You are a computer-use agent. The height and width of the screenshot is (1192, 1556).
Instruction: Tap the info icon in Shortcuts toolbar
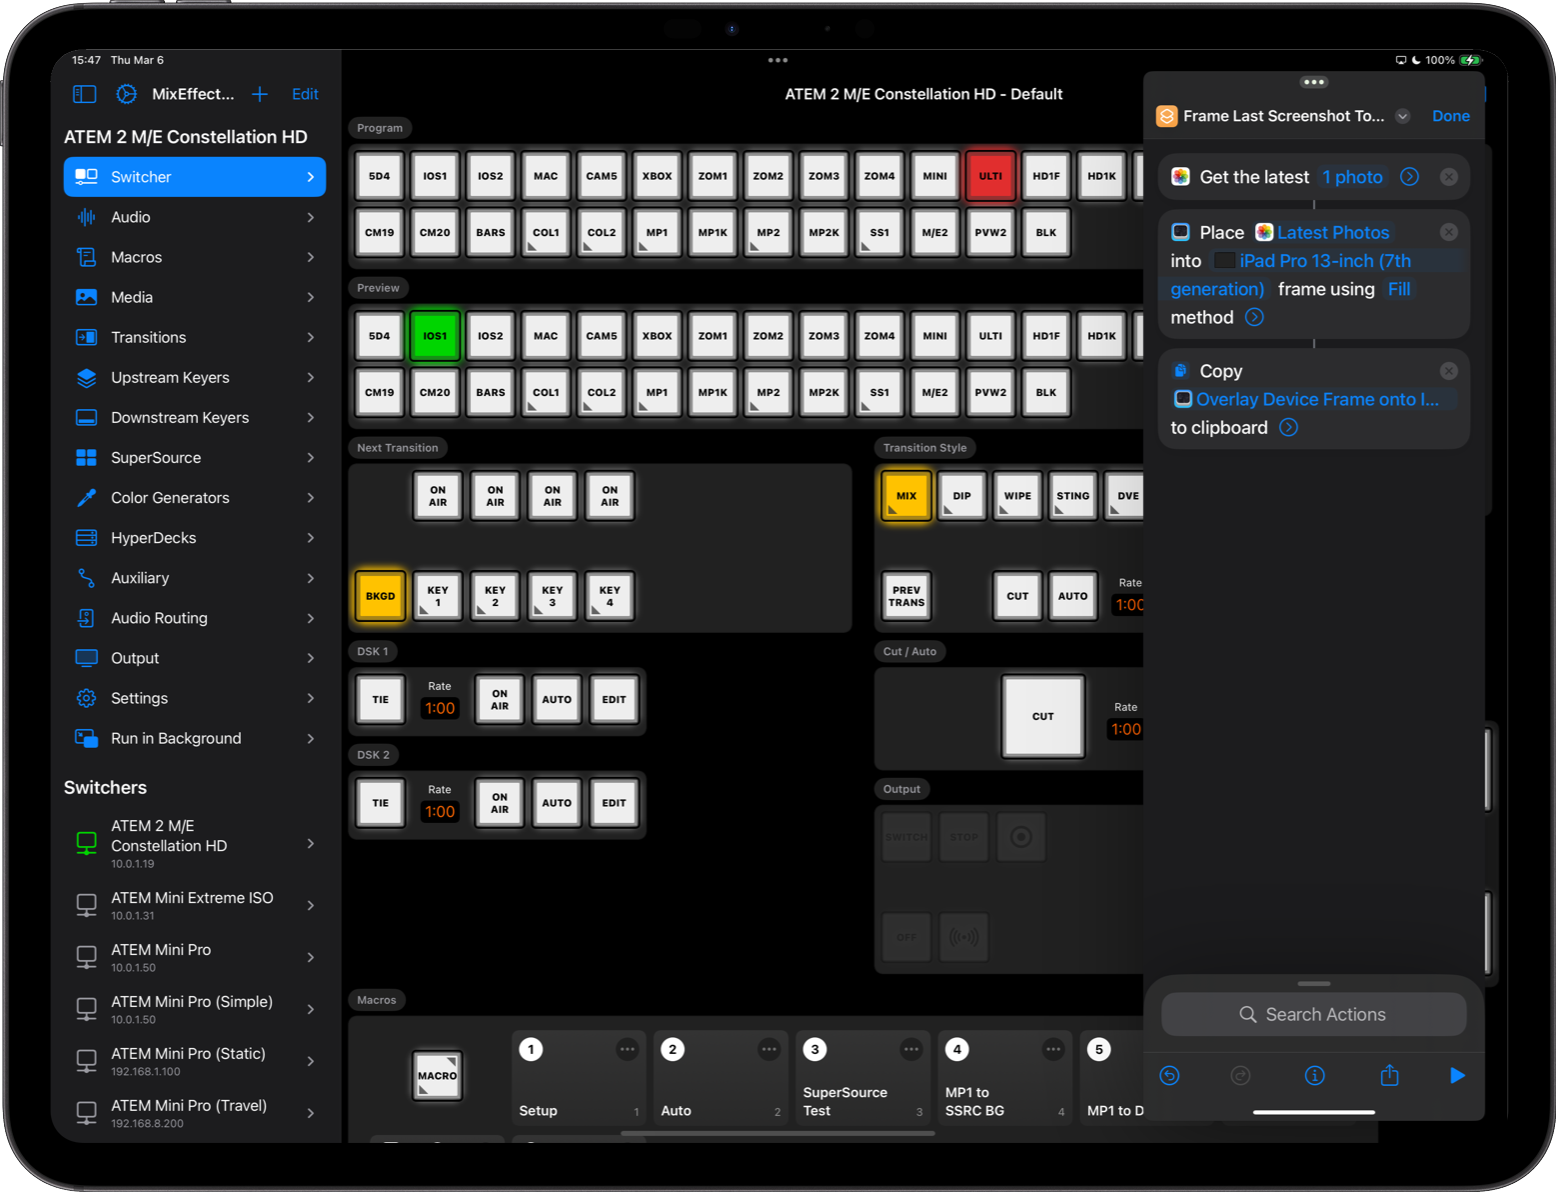tap(1314, 1076)
